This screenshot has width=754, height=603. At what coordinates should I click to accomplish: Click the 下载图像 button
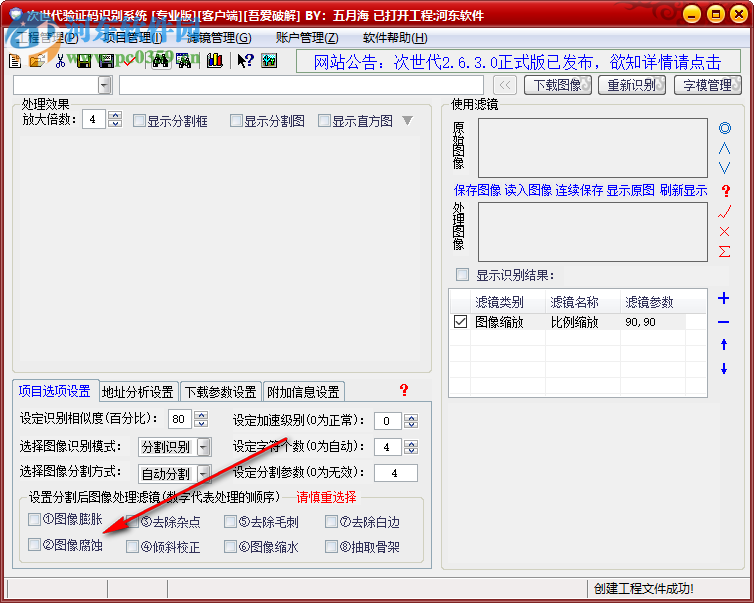tap(558, 85)
